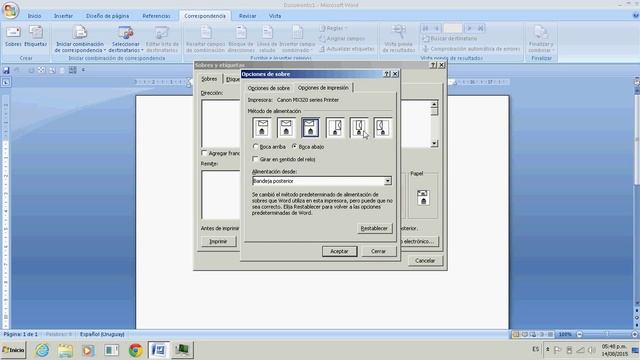The image size is (640, 360).
Task: Choose the sixth rotated envelope feed icon
Action: 383,128
